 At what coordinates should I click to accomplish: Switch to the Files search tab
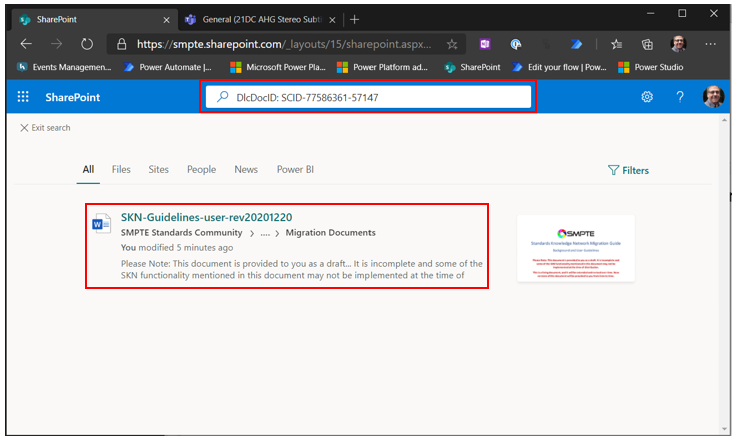click(121, 170)
